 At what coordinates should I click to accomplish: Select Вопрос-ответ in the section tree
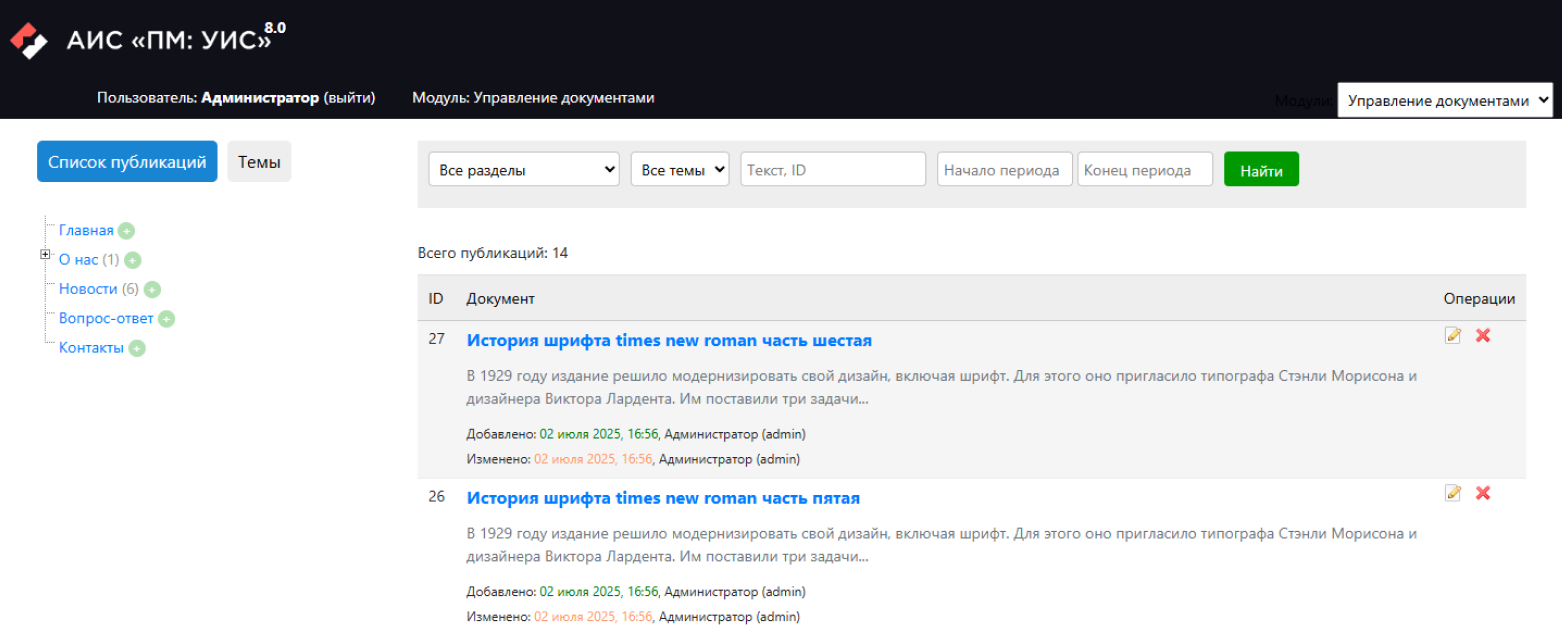(x=106, y=319)
